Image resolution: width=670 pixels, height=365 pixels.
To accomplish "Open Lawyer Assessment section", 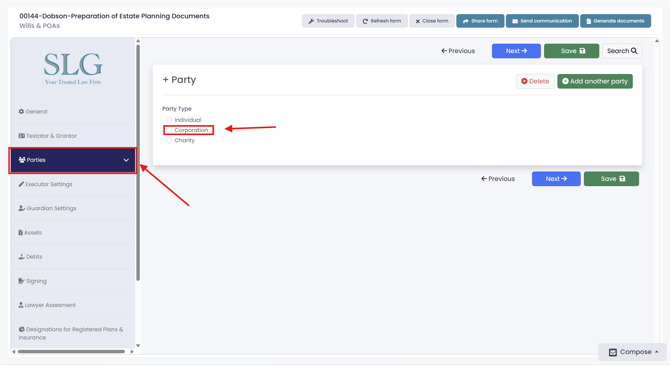I will (x=73, y=305).
